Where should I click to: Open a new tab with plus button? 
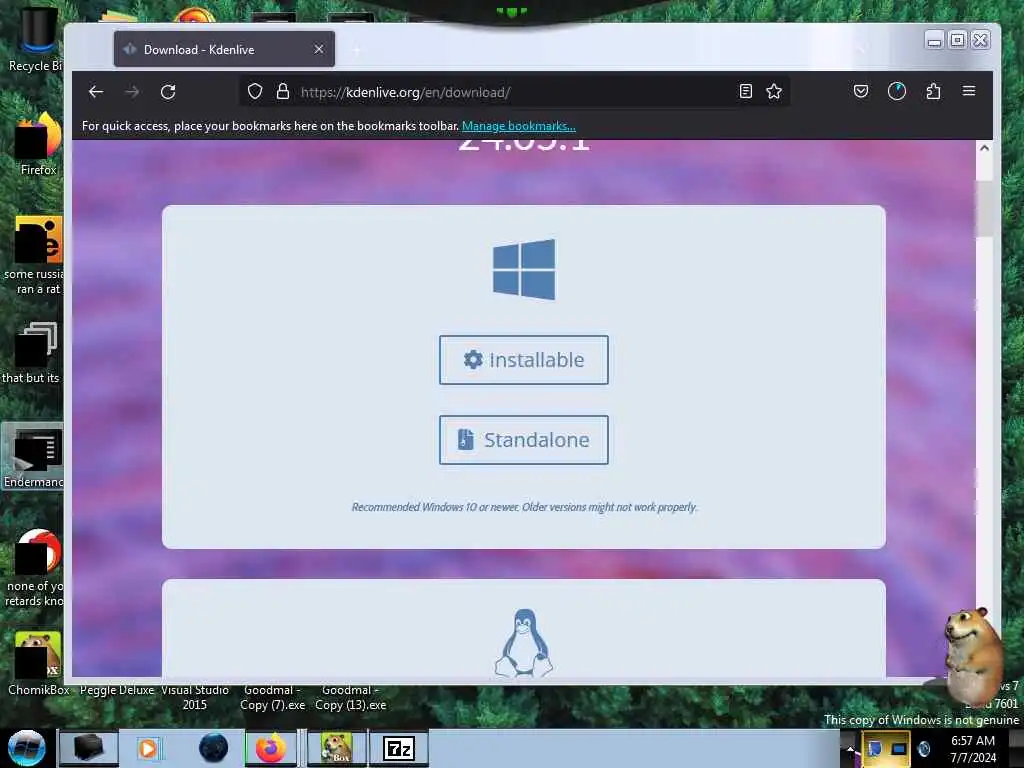click(x=357, y=50)
